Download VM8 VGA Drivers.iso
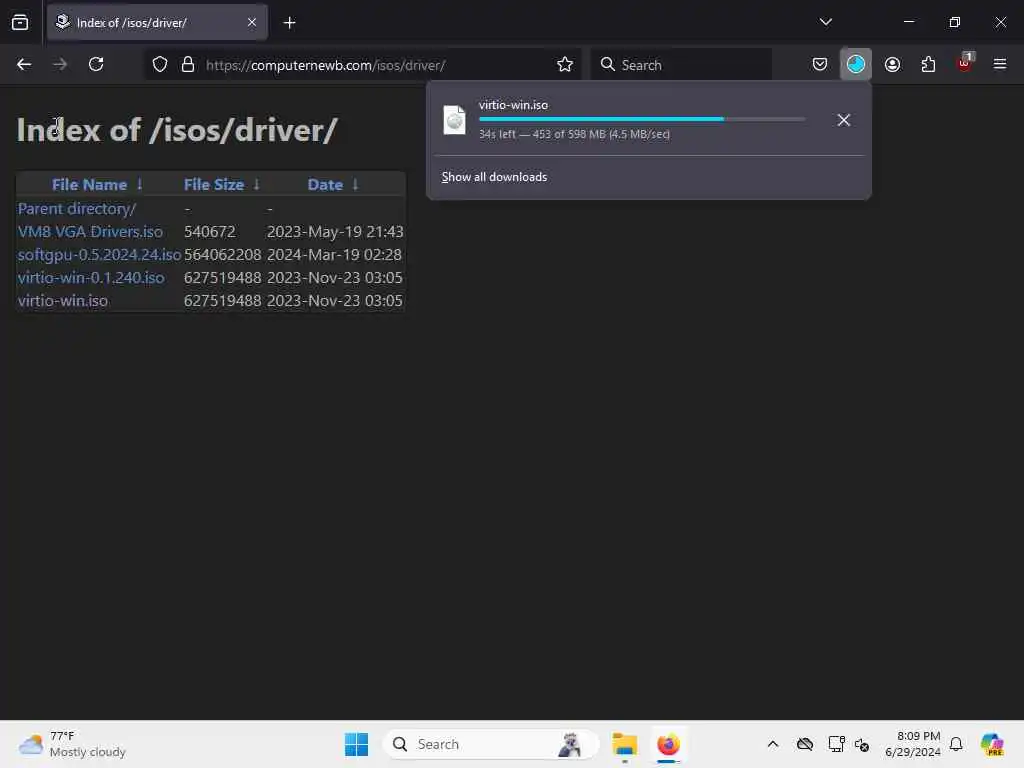 pos(90,232)
